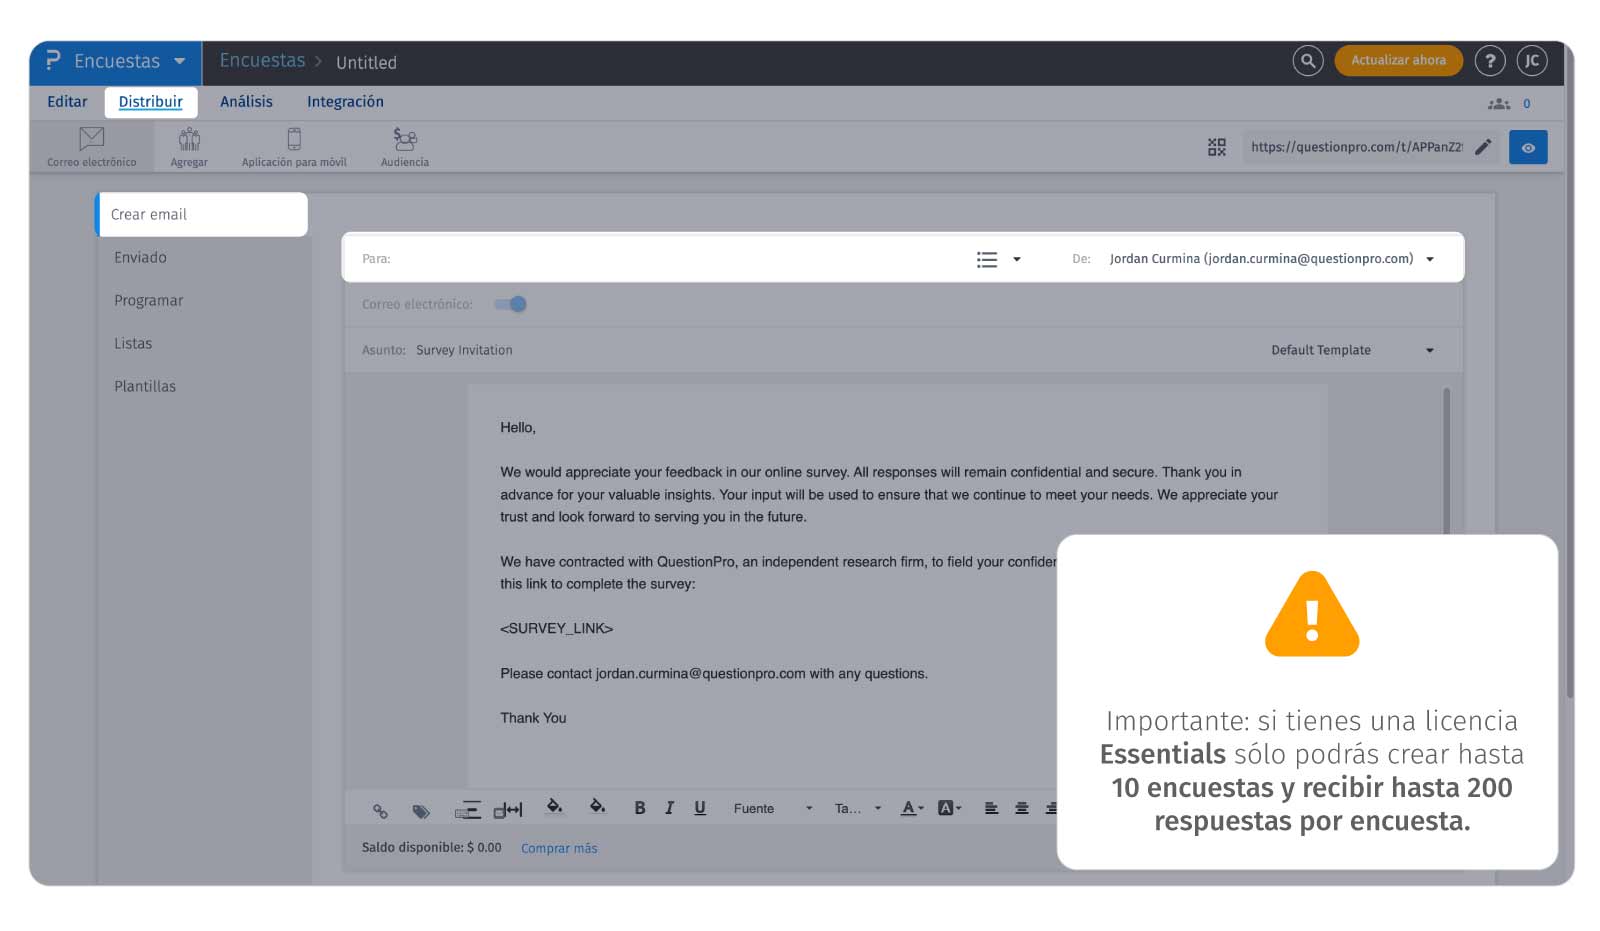Screen dimensions: 1600x931
Task: View respondents count icon
Action: 1499,104
